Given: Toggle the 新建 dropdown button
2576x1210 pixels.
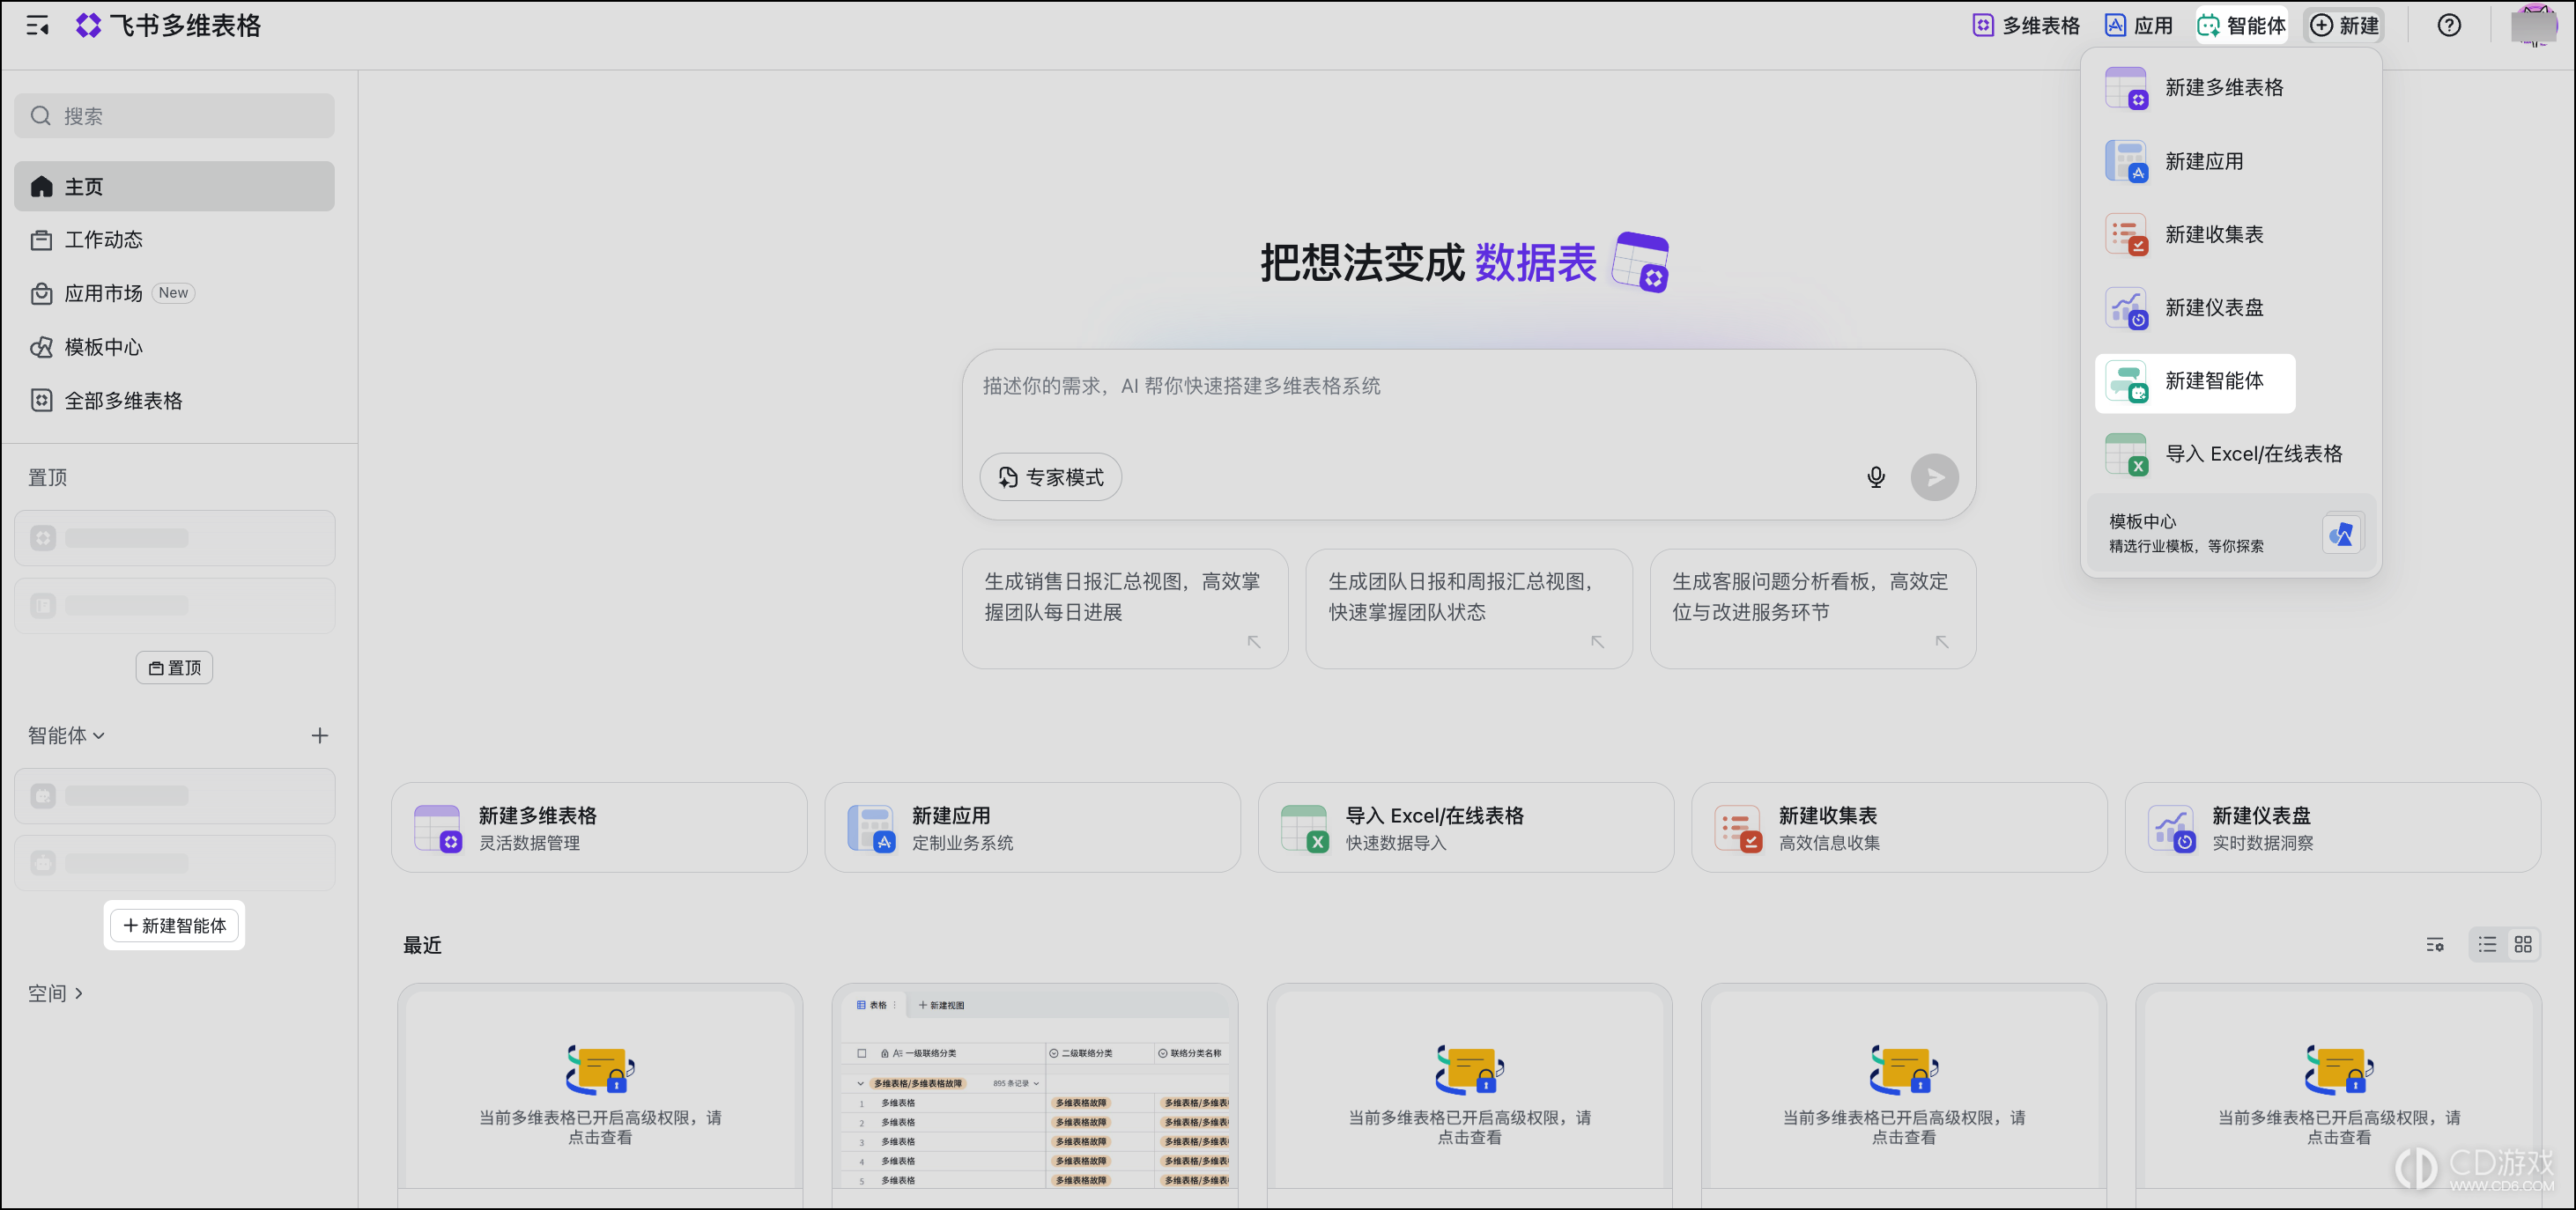Looking at the screenshot, I should point(2343,26).
